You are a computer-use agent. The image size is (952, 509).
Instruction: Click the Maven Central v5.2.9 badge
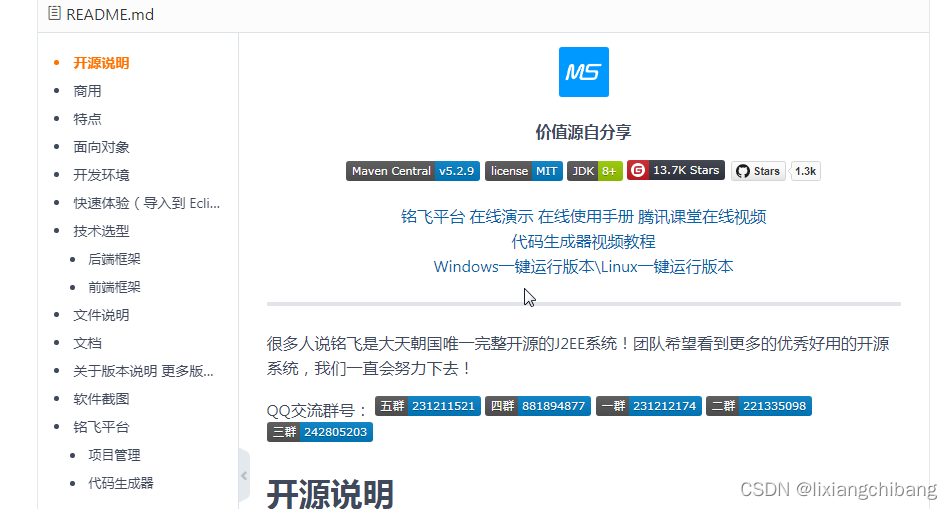[413, 171]
